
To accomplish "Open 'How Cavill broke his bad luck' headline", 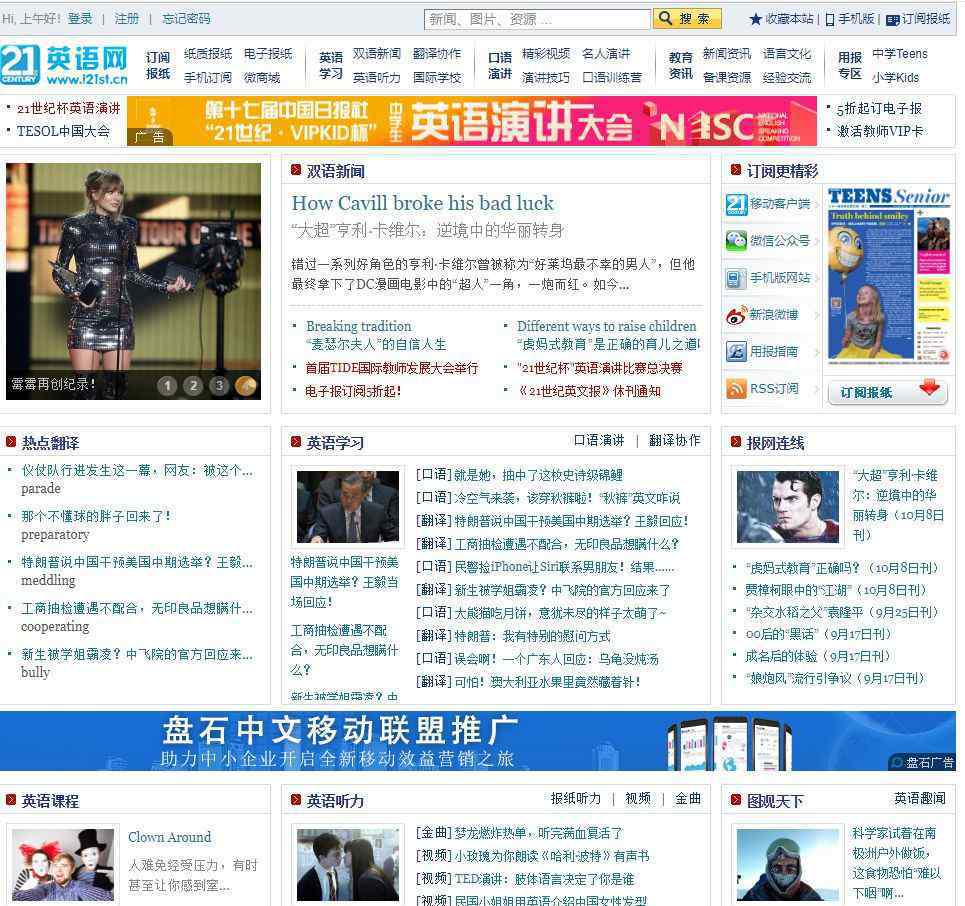I will pos(422,203).
